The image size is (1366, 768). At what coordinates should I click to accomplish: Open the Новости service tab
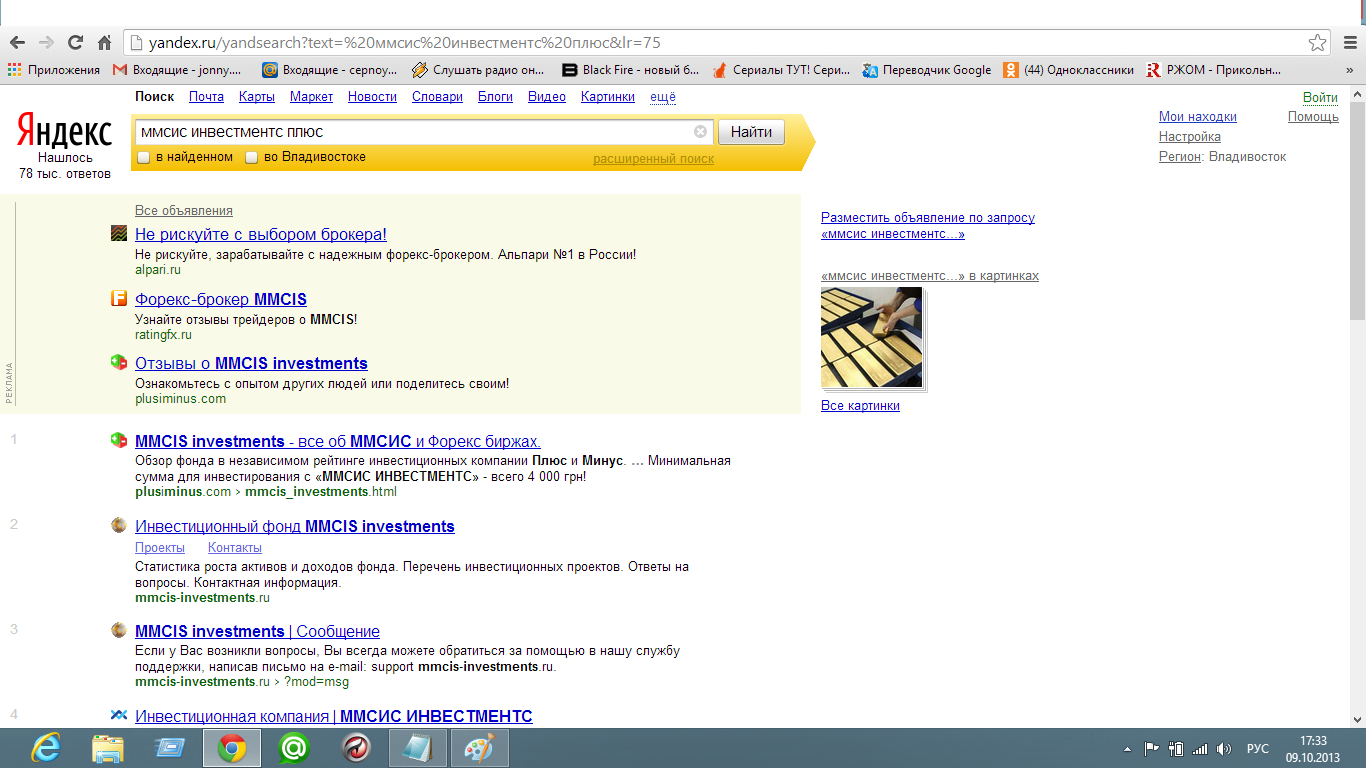[372, 97]
